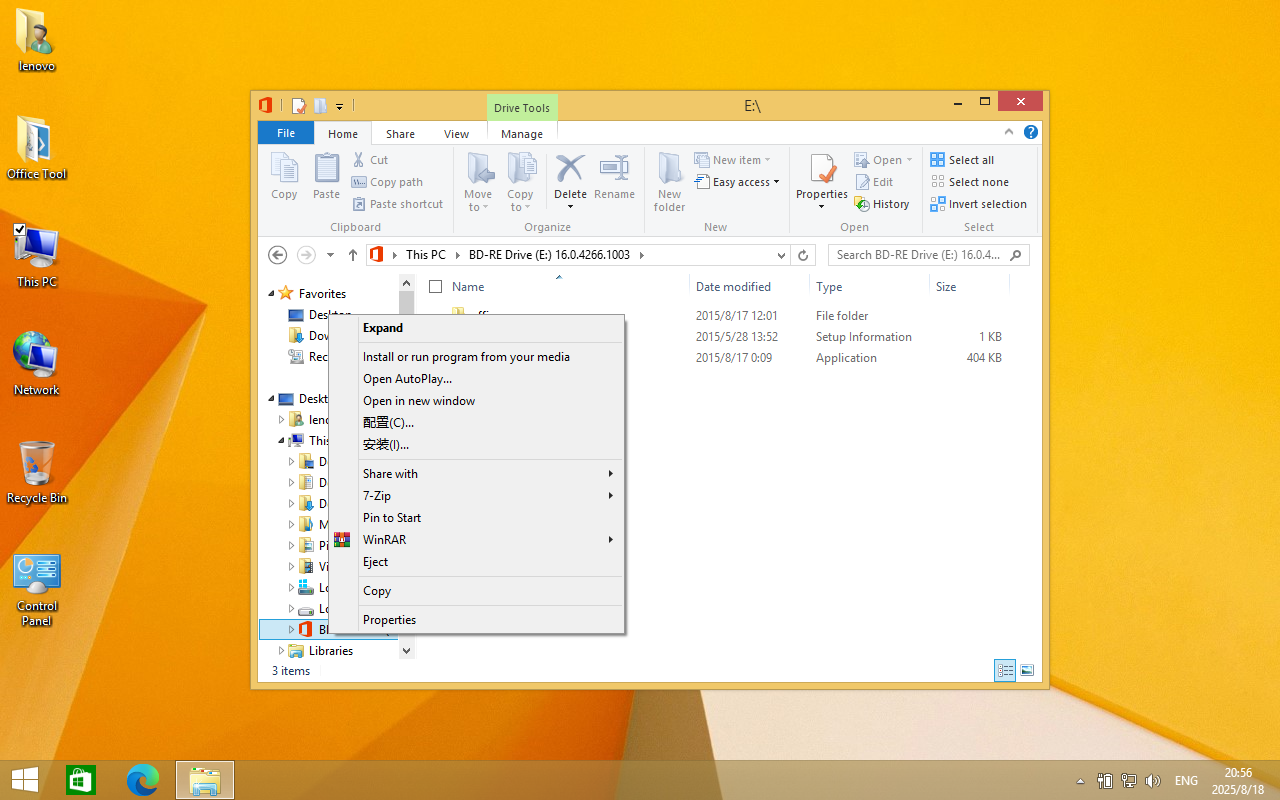Click Invert selection in the ribbon
The width and height of the screenshot is (1280, 800).
click(x=986, y=204)
